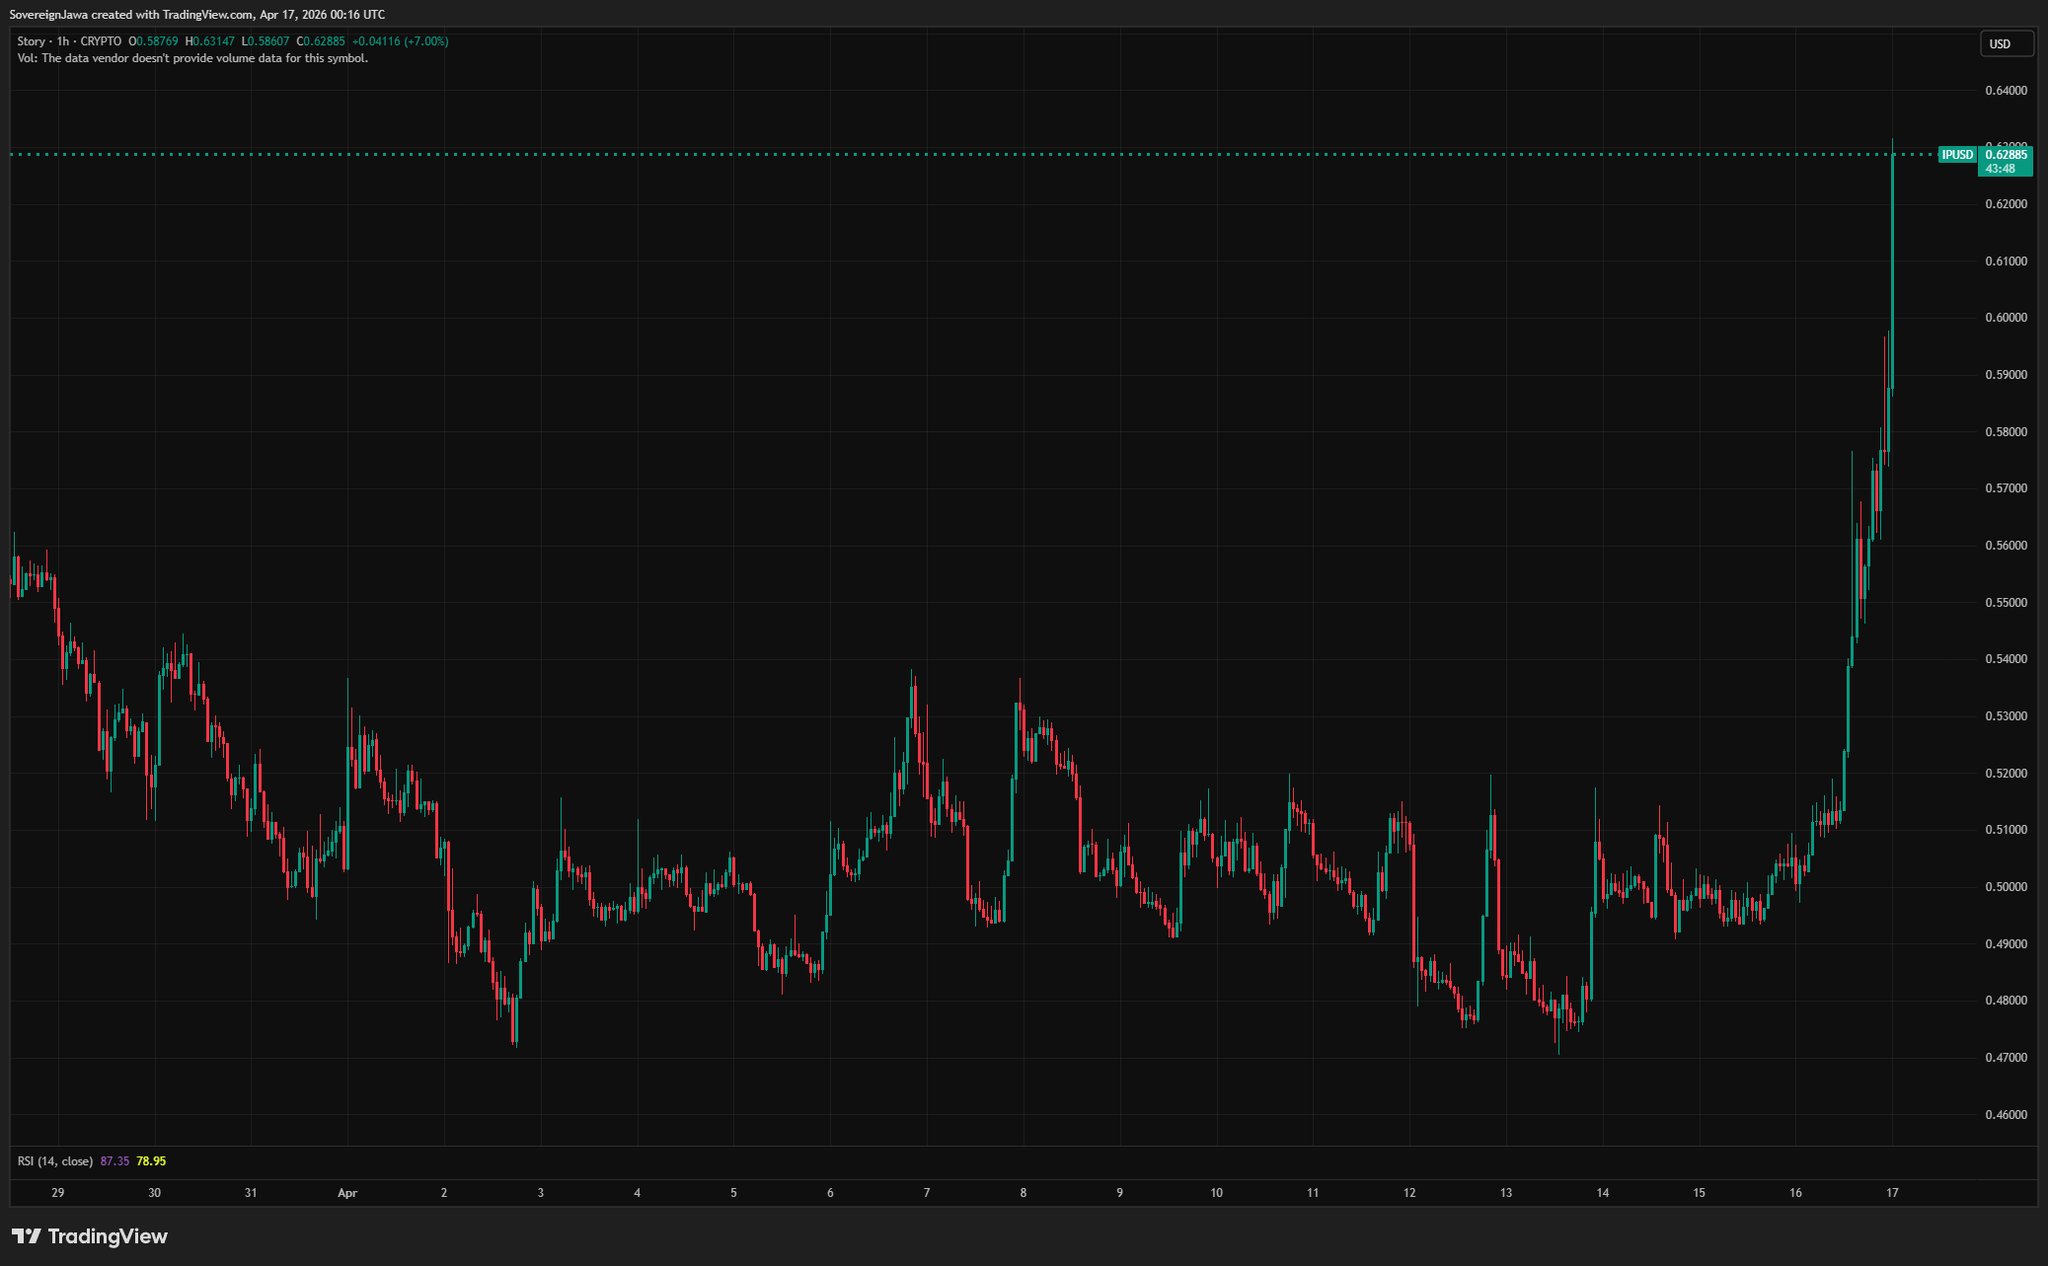Click the yellow RSI value 78.95
2048x1266 pixels.
point(151,1161)
